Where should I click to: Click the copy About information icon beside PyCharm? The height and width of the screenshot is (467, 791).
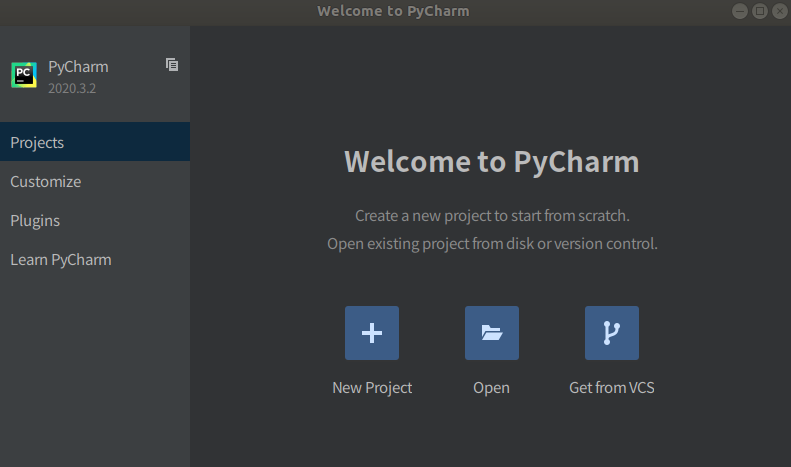[x=172, y=65]
